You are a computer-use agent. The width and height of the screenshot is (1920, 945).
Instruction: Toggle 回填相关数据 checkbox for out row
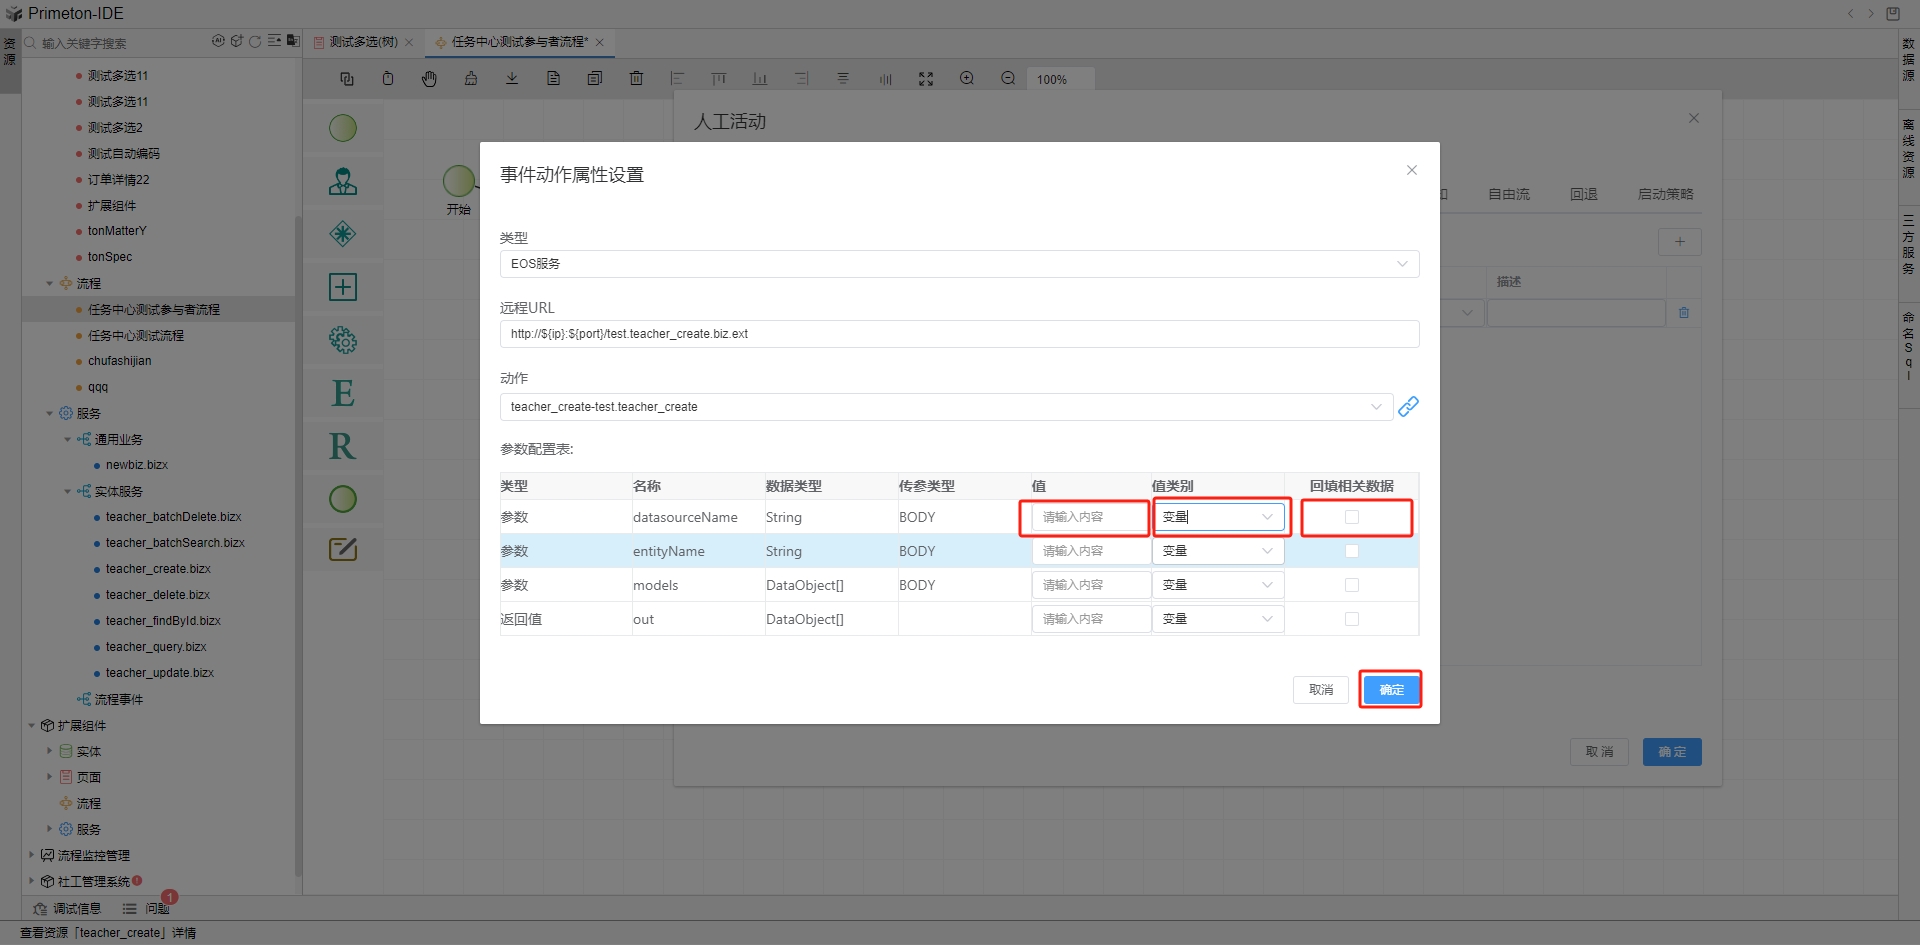point(1352,619)
